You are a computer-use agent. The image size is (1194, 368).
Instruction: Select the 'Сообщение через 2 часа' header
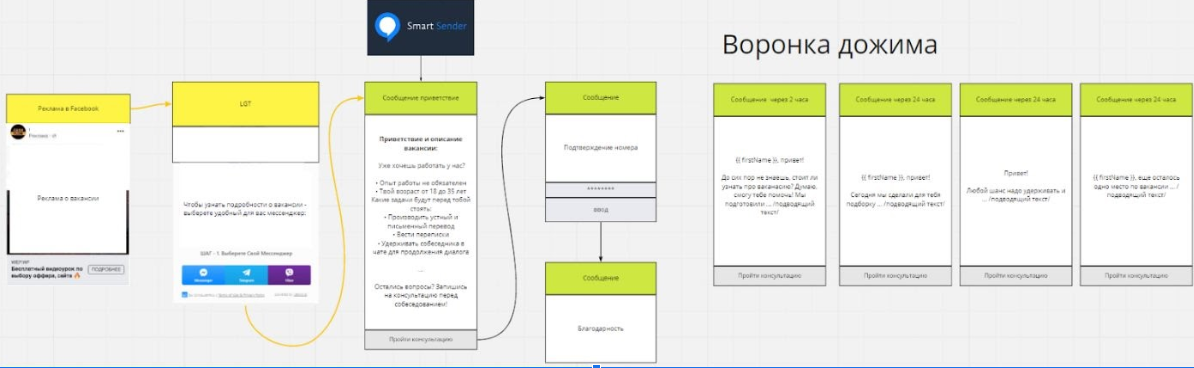click(x=769, y=99)
